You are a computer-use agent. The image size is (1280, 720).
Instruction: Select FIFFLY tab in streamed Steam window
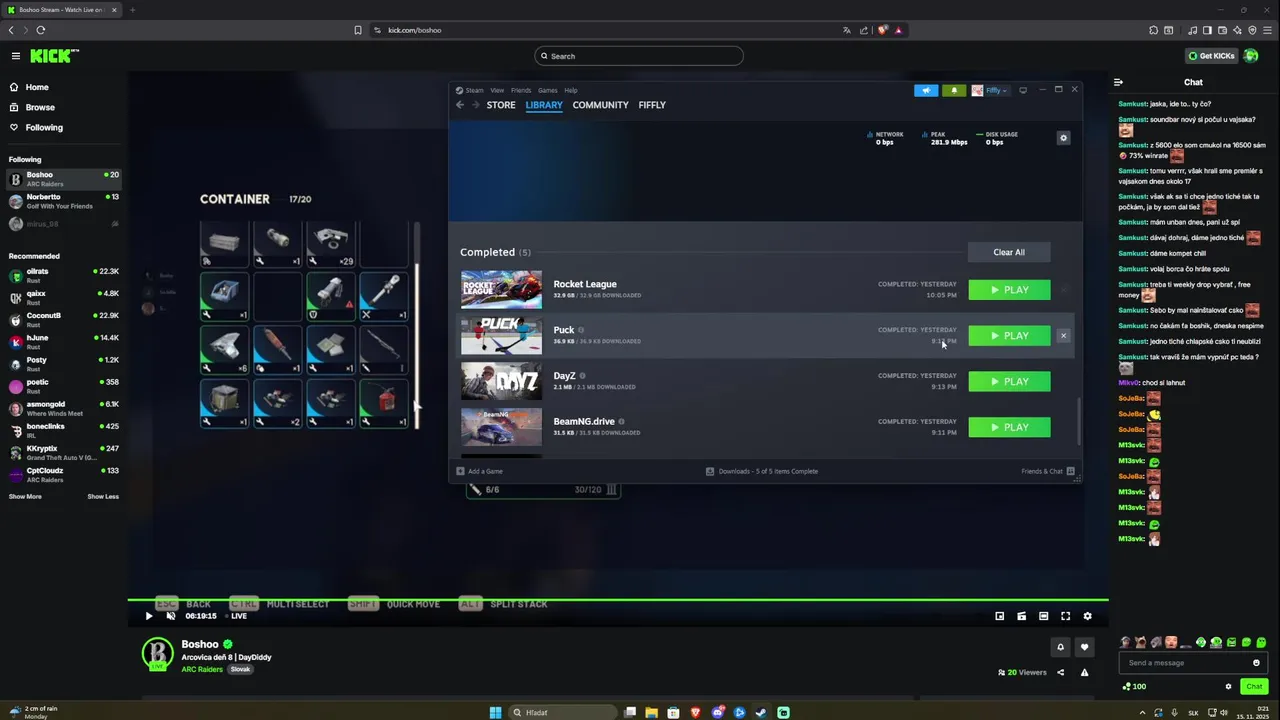click(652, 105)
